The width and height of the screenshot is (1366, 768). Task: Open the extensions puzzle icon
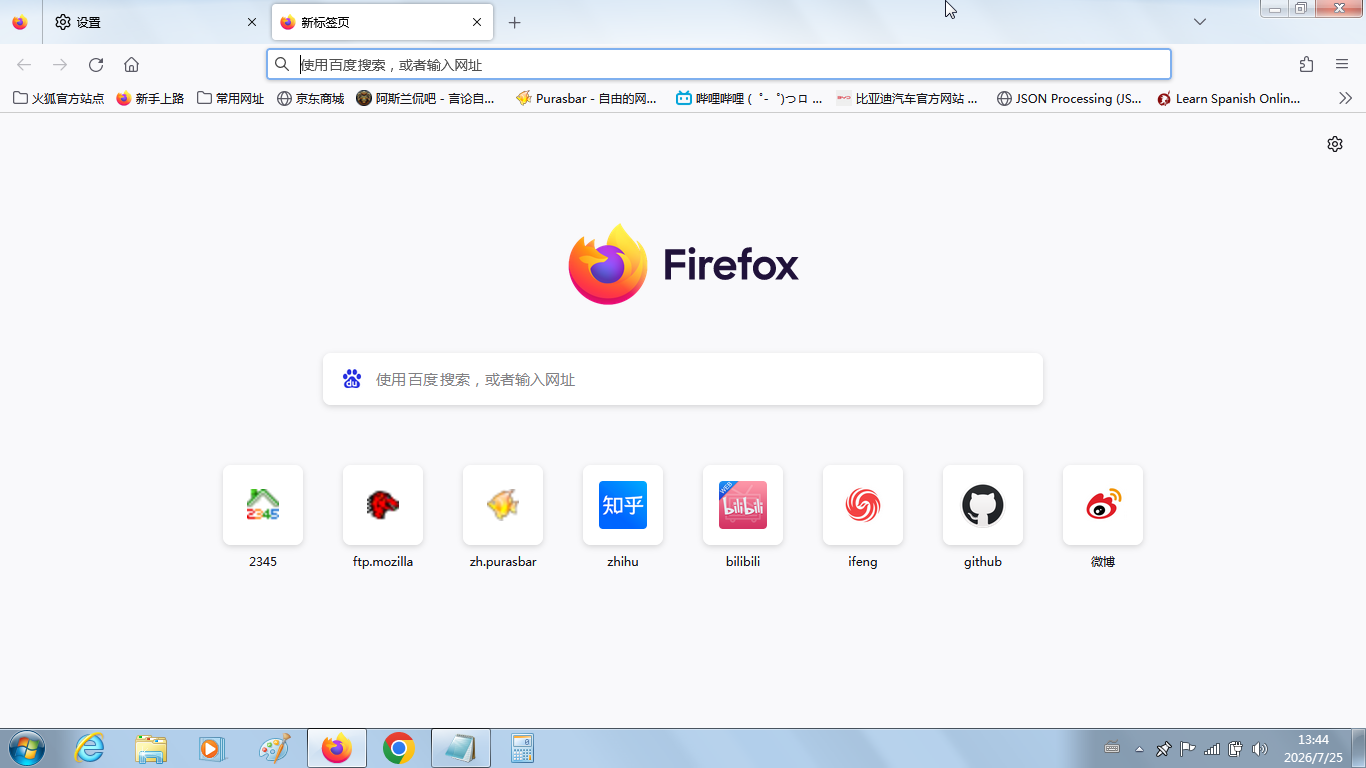[x=1306, y=65]
